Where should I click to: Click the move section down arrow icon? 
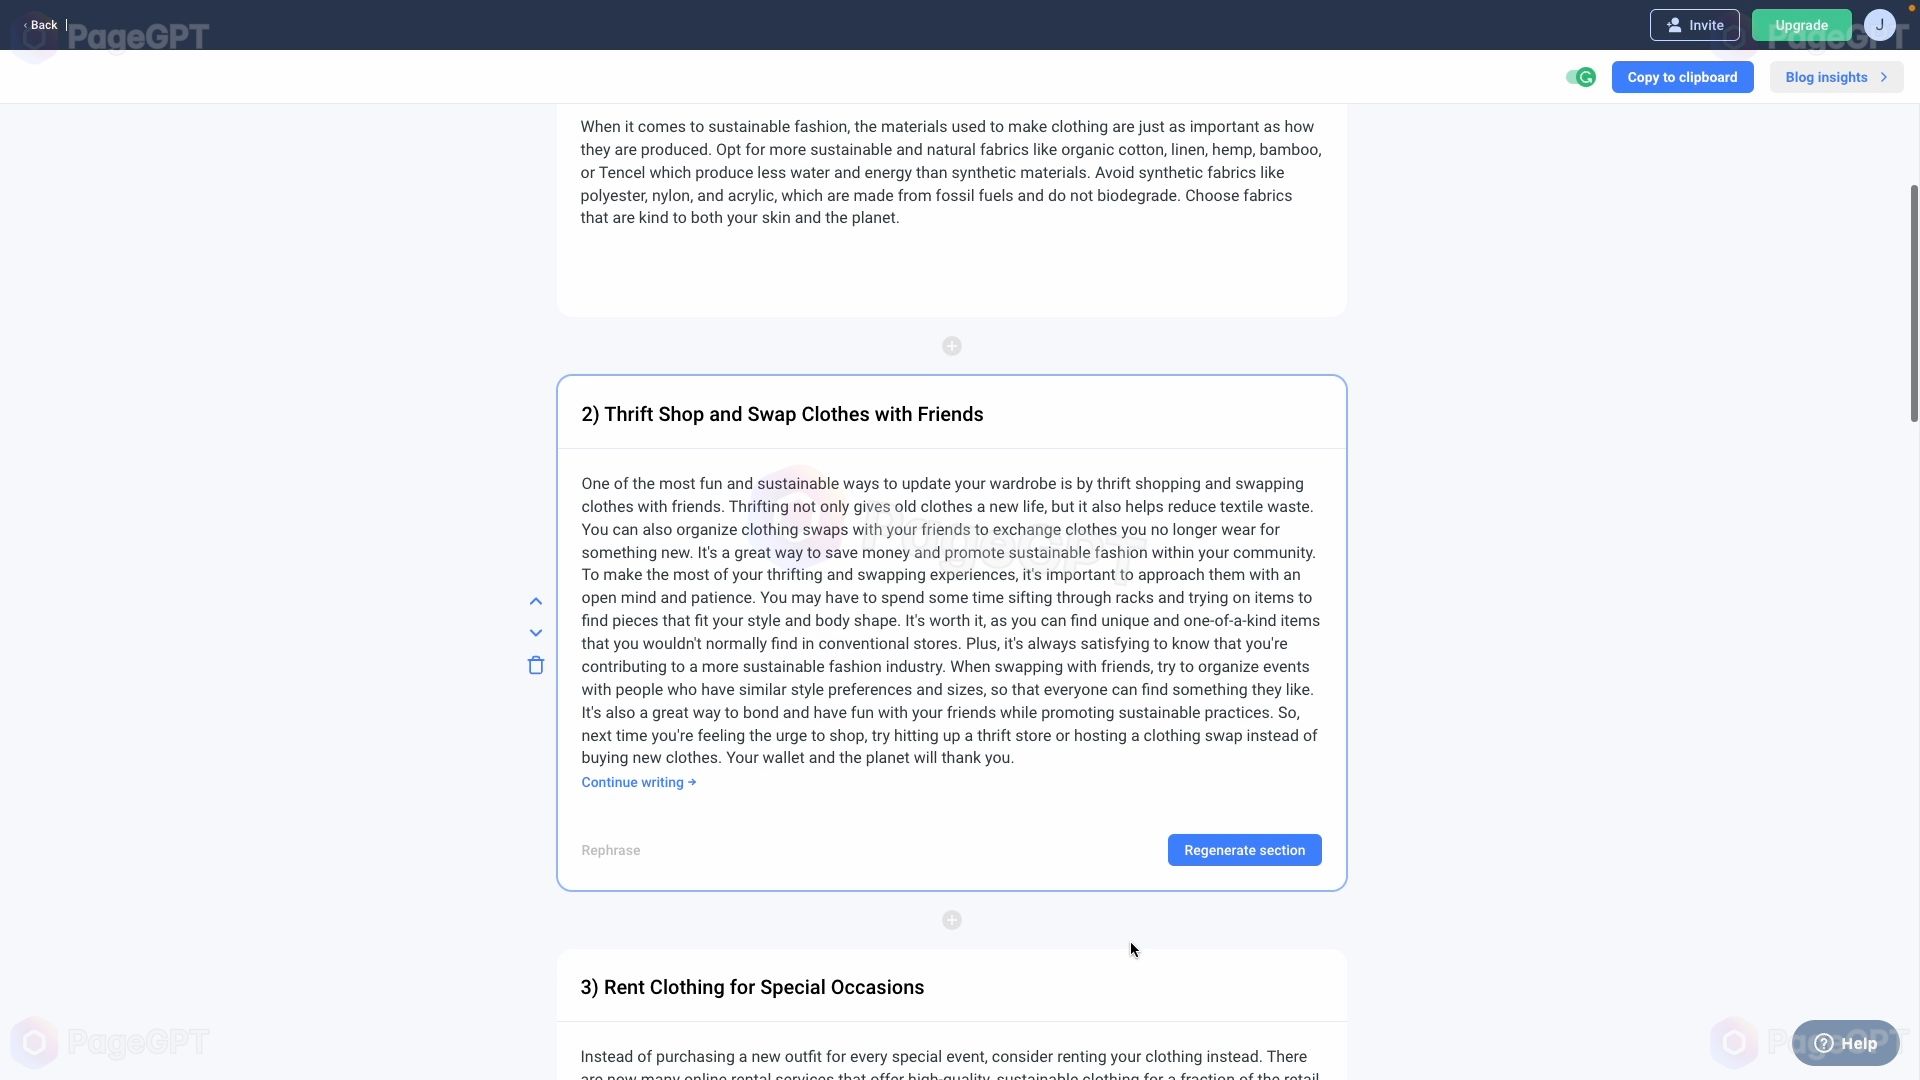coord(535,632)
